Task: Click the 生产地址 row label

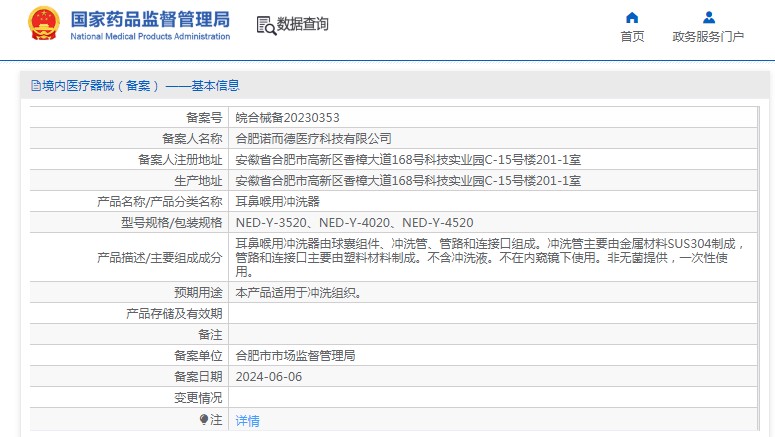Action: coord(198,180)
